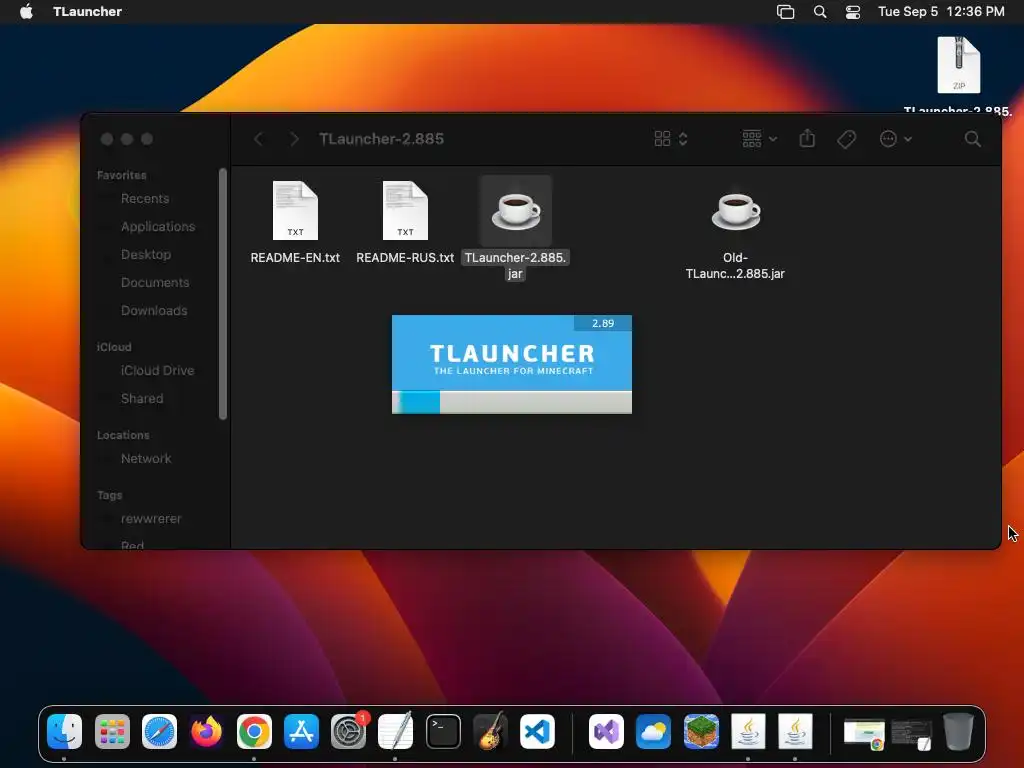Open System Settings with the notification badge
The width and height of the screenshot is (1024, 768).
[349, 731]
